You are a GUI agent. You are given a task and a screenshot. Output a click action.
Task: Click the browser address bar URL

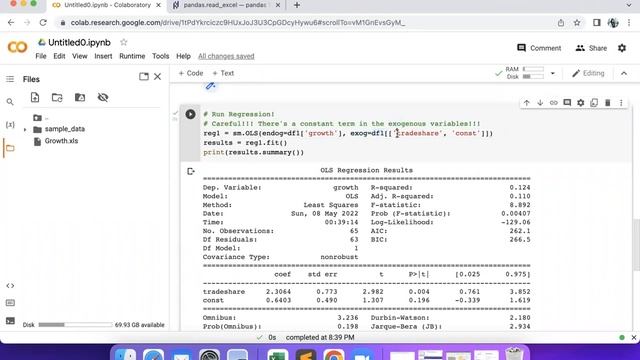tap(238, 23)
